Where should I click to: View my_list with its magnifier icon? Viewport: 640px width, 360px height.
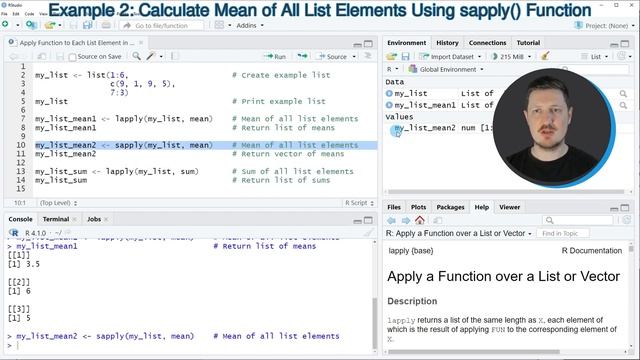pos(623,93)
